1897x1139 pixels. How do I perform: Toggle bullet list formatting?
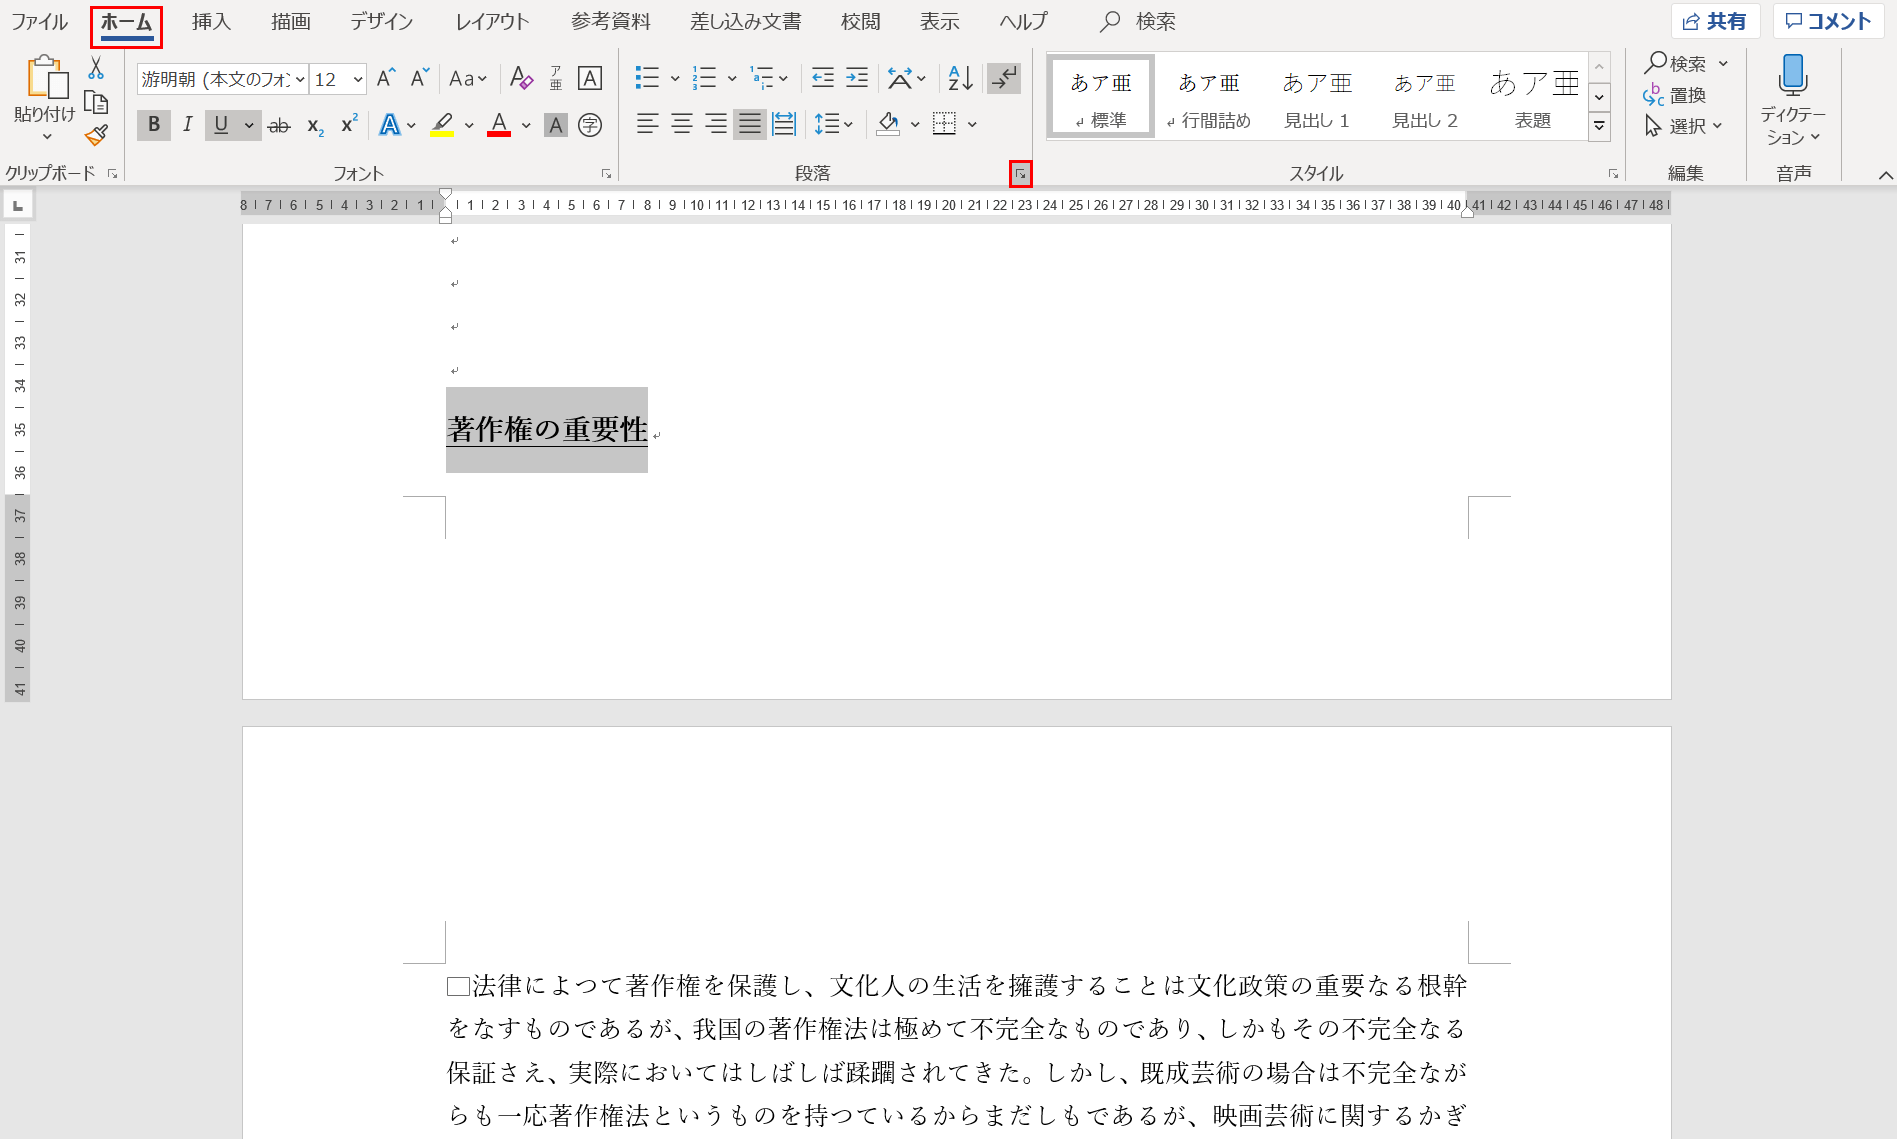[647, 78]
